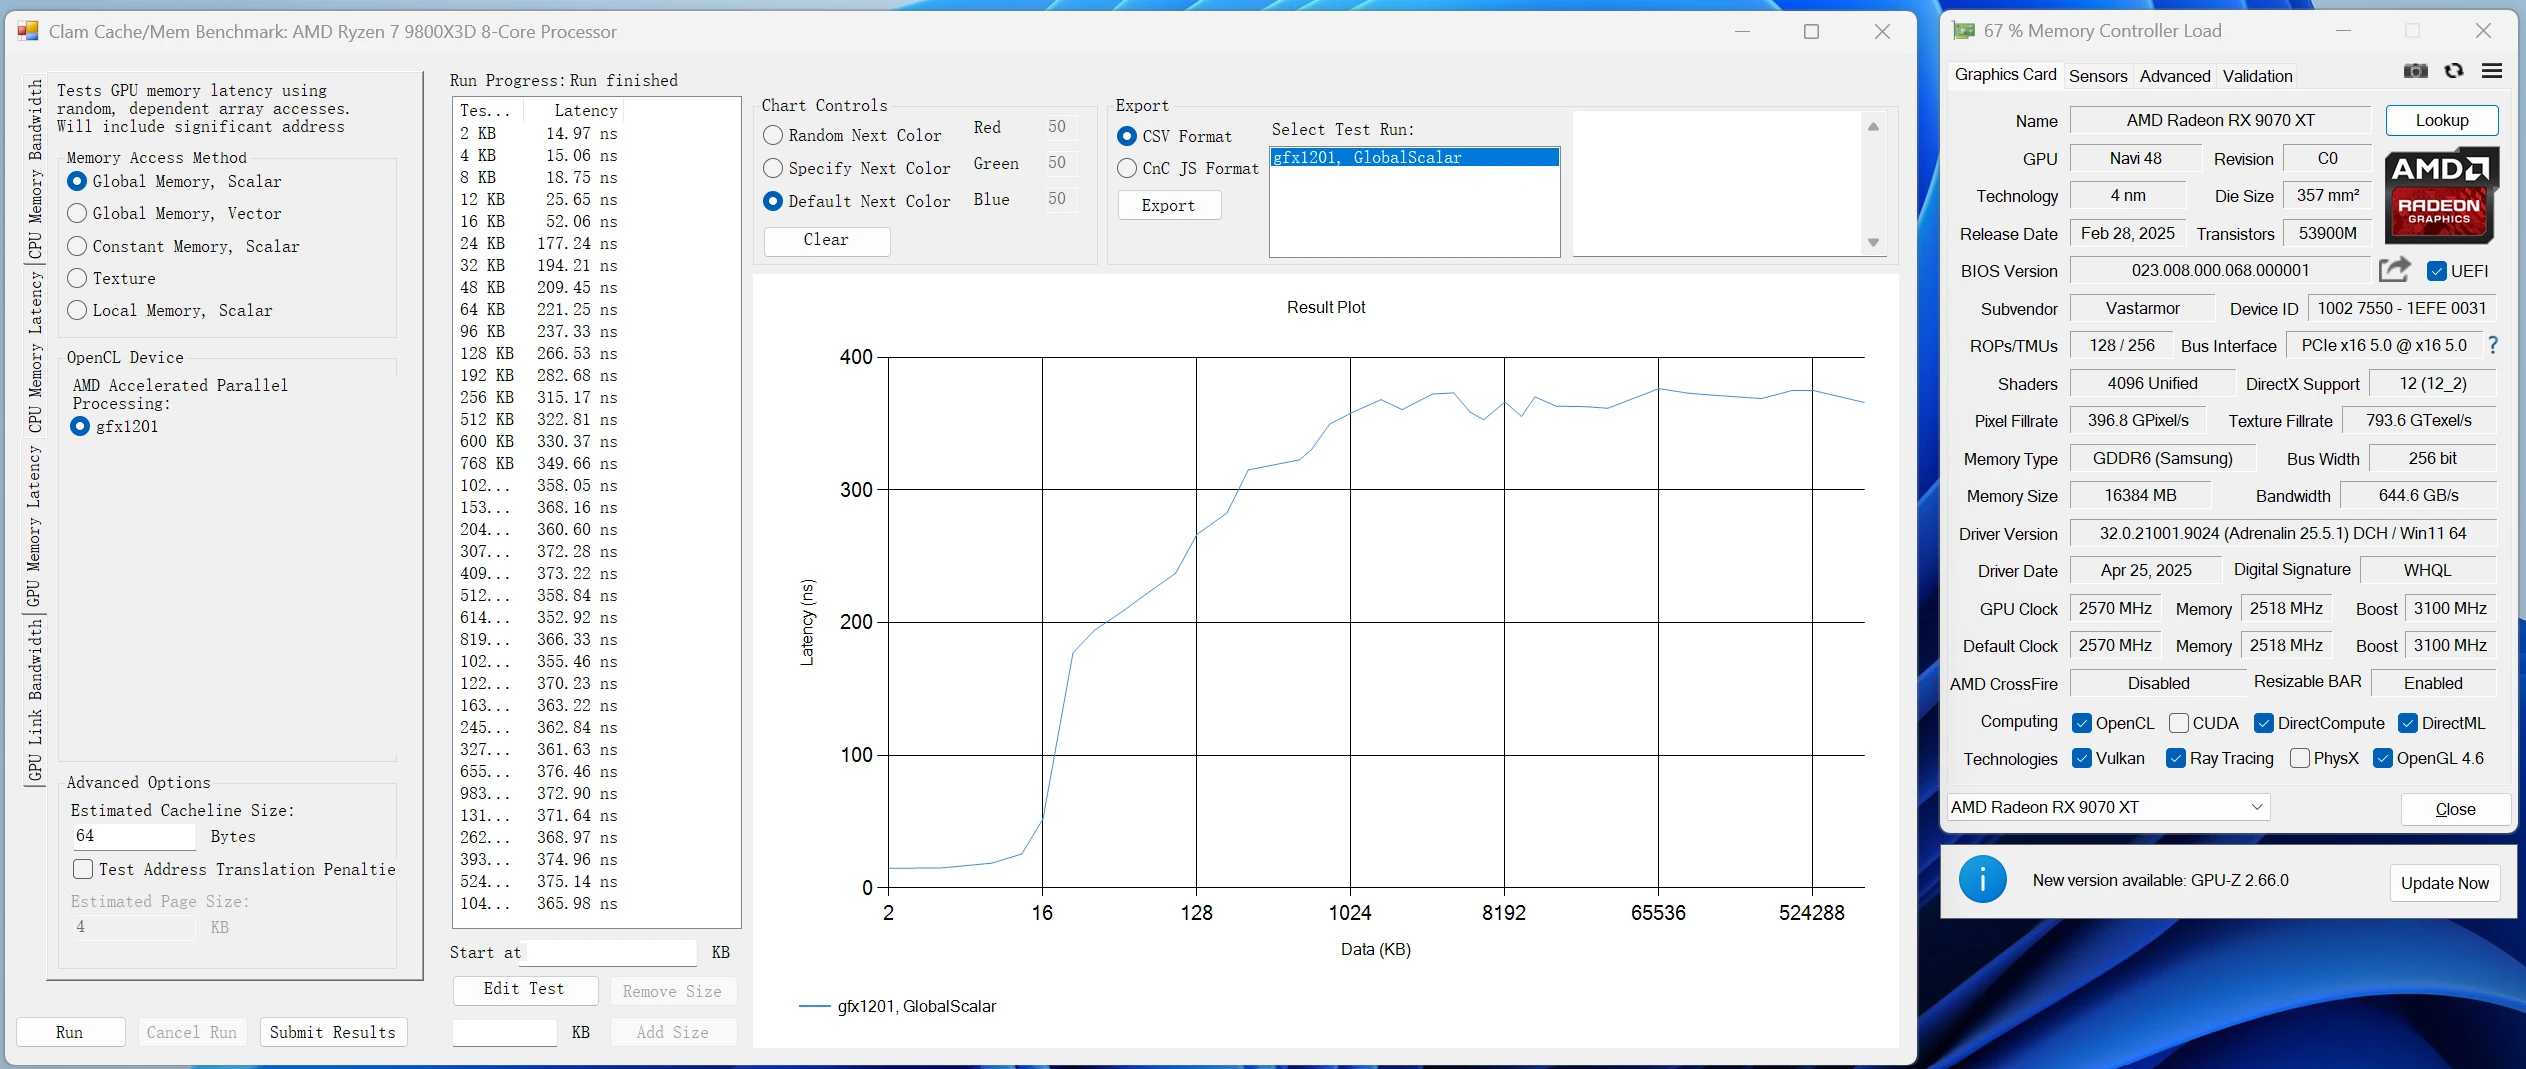This screenshot has height=1069, width=2526.
Task: Open the GPU-Z hamburger menu
Action: (2491, 71)
